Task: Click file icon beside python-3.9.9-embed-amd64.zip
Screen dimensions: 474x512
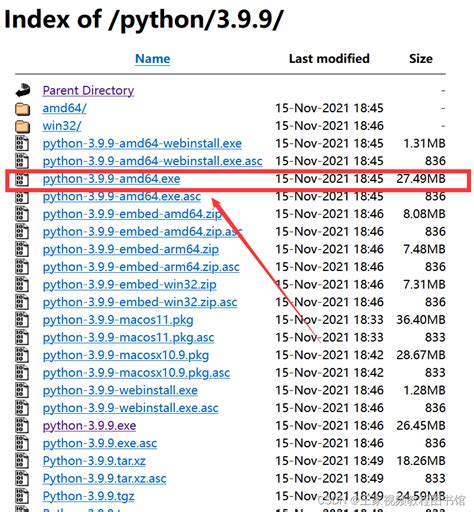Action: (x=22, y=214)
